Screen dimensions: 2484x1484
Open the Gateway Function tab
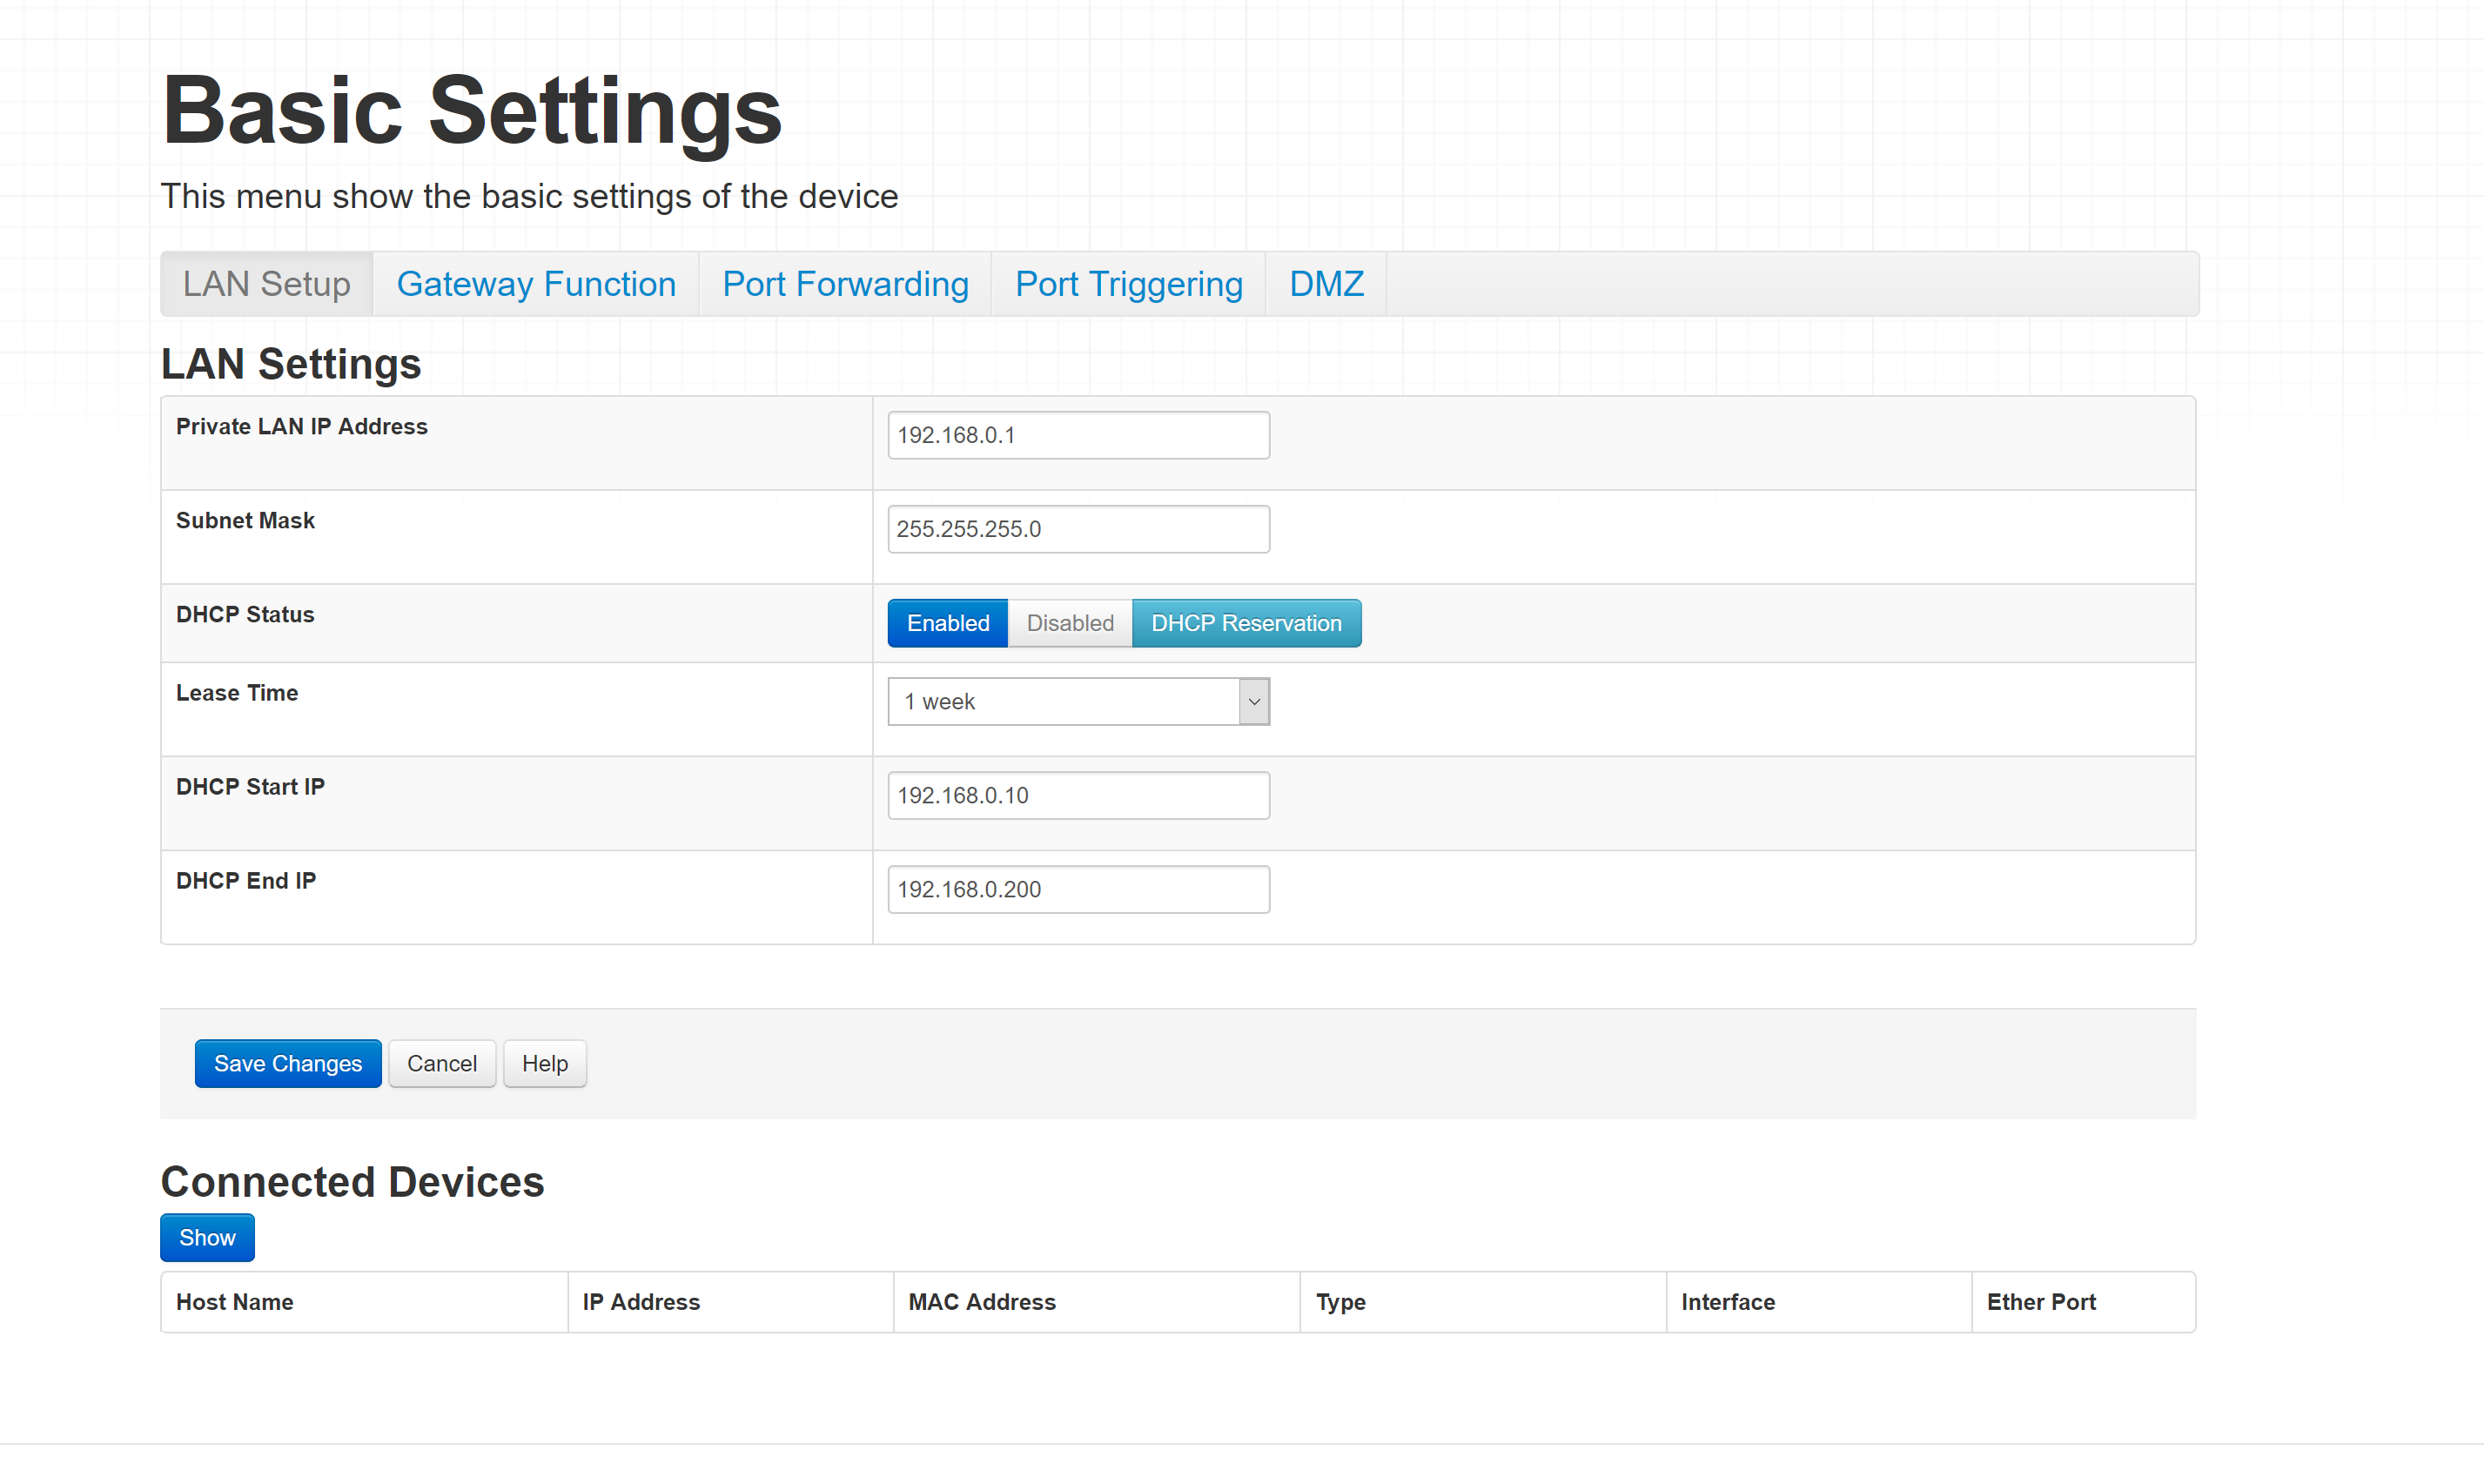tap(536, 284)
